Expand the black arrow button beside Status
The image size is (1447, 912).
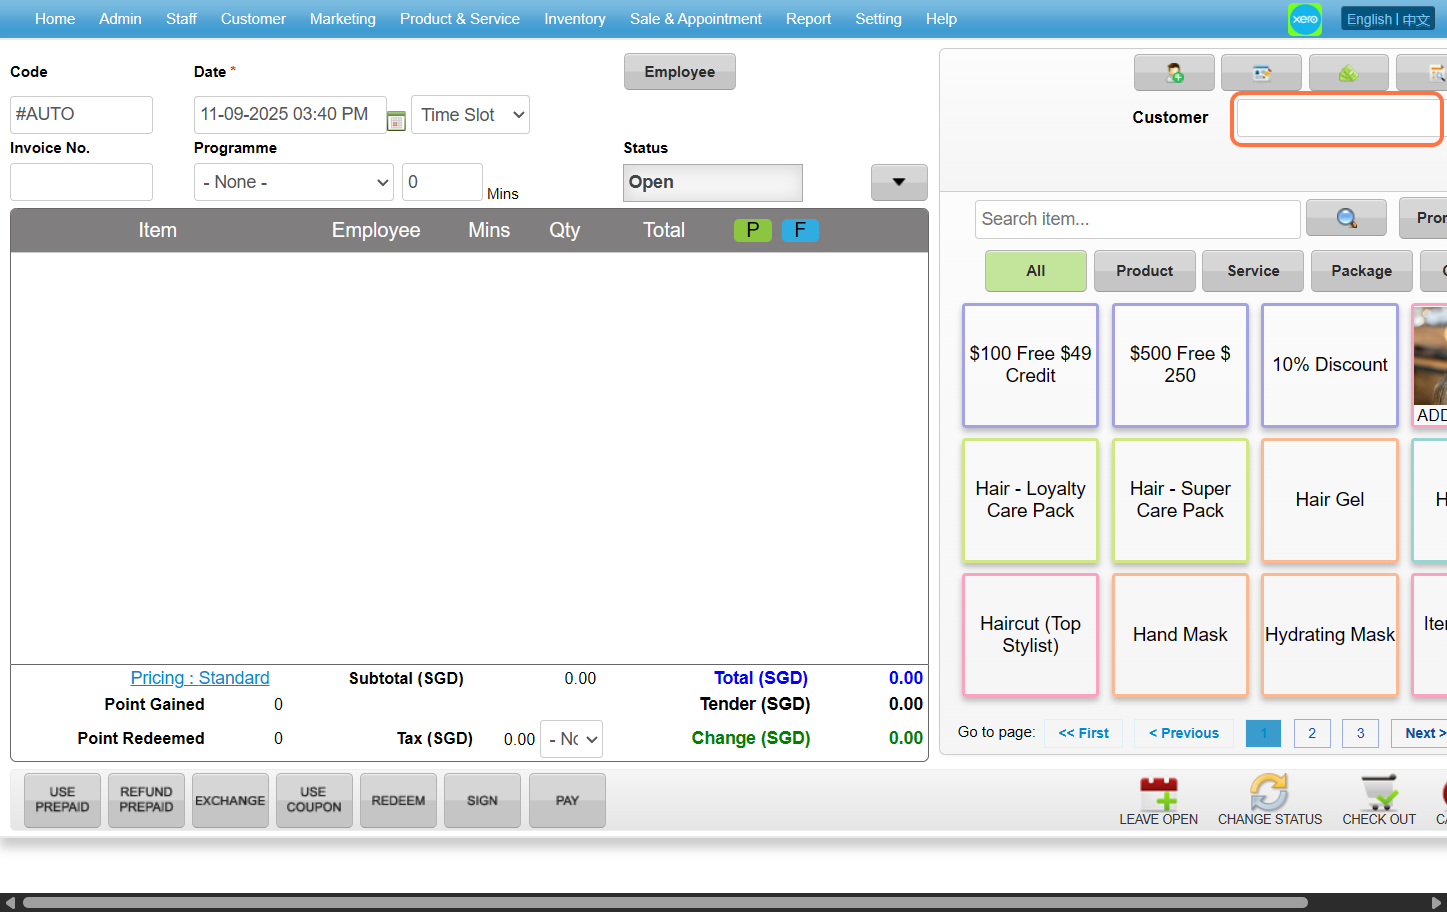(899, 182)
